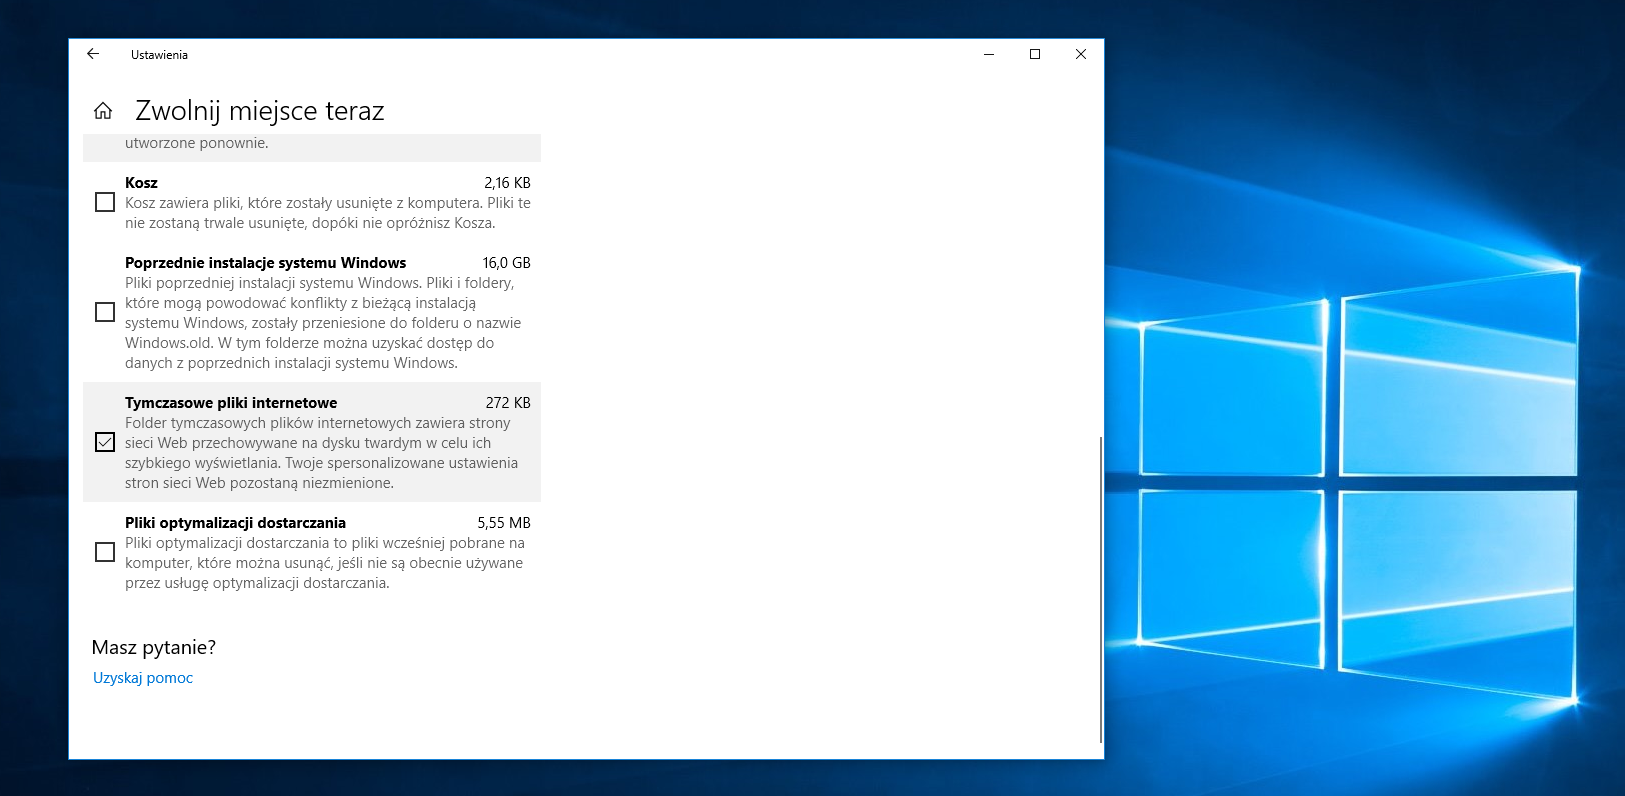
Task: Close the Ustawienia window
Action: [x=1080, y=54]
